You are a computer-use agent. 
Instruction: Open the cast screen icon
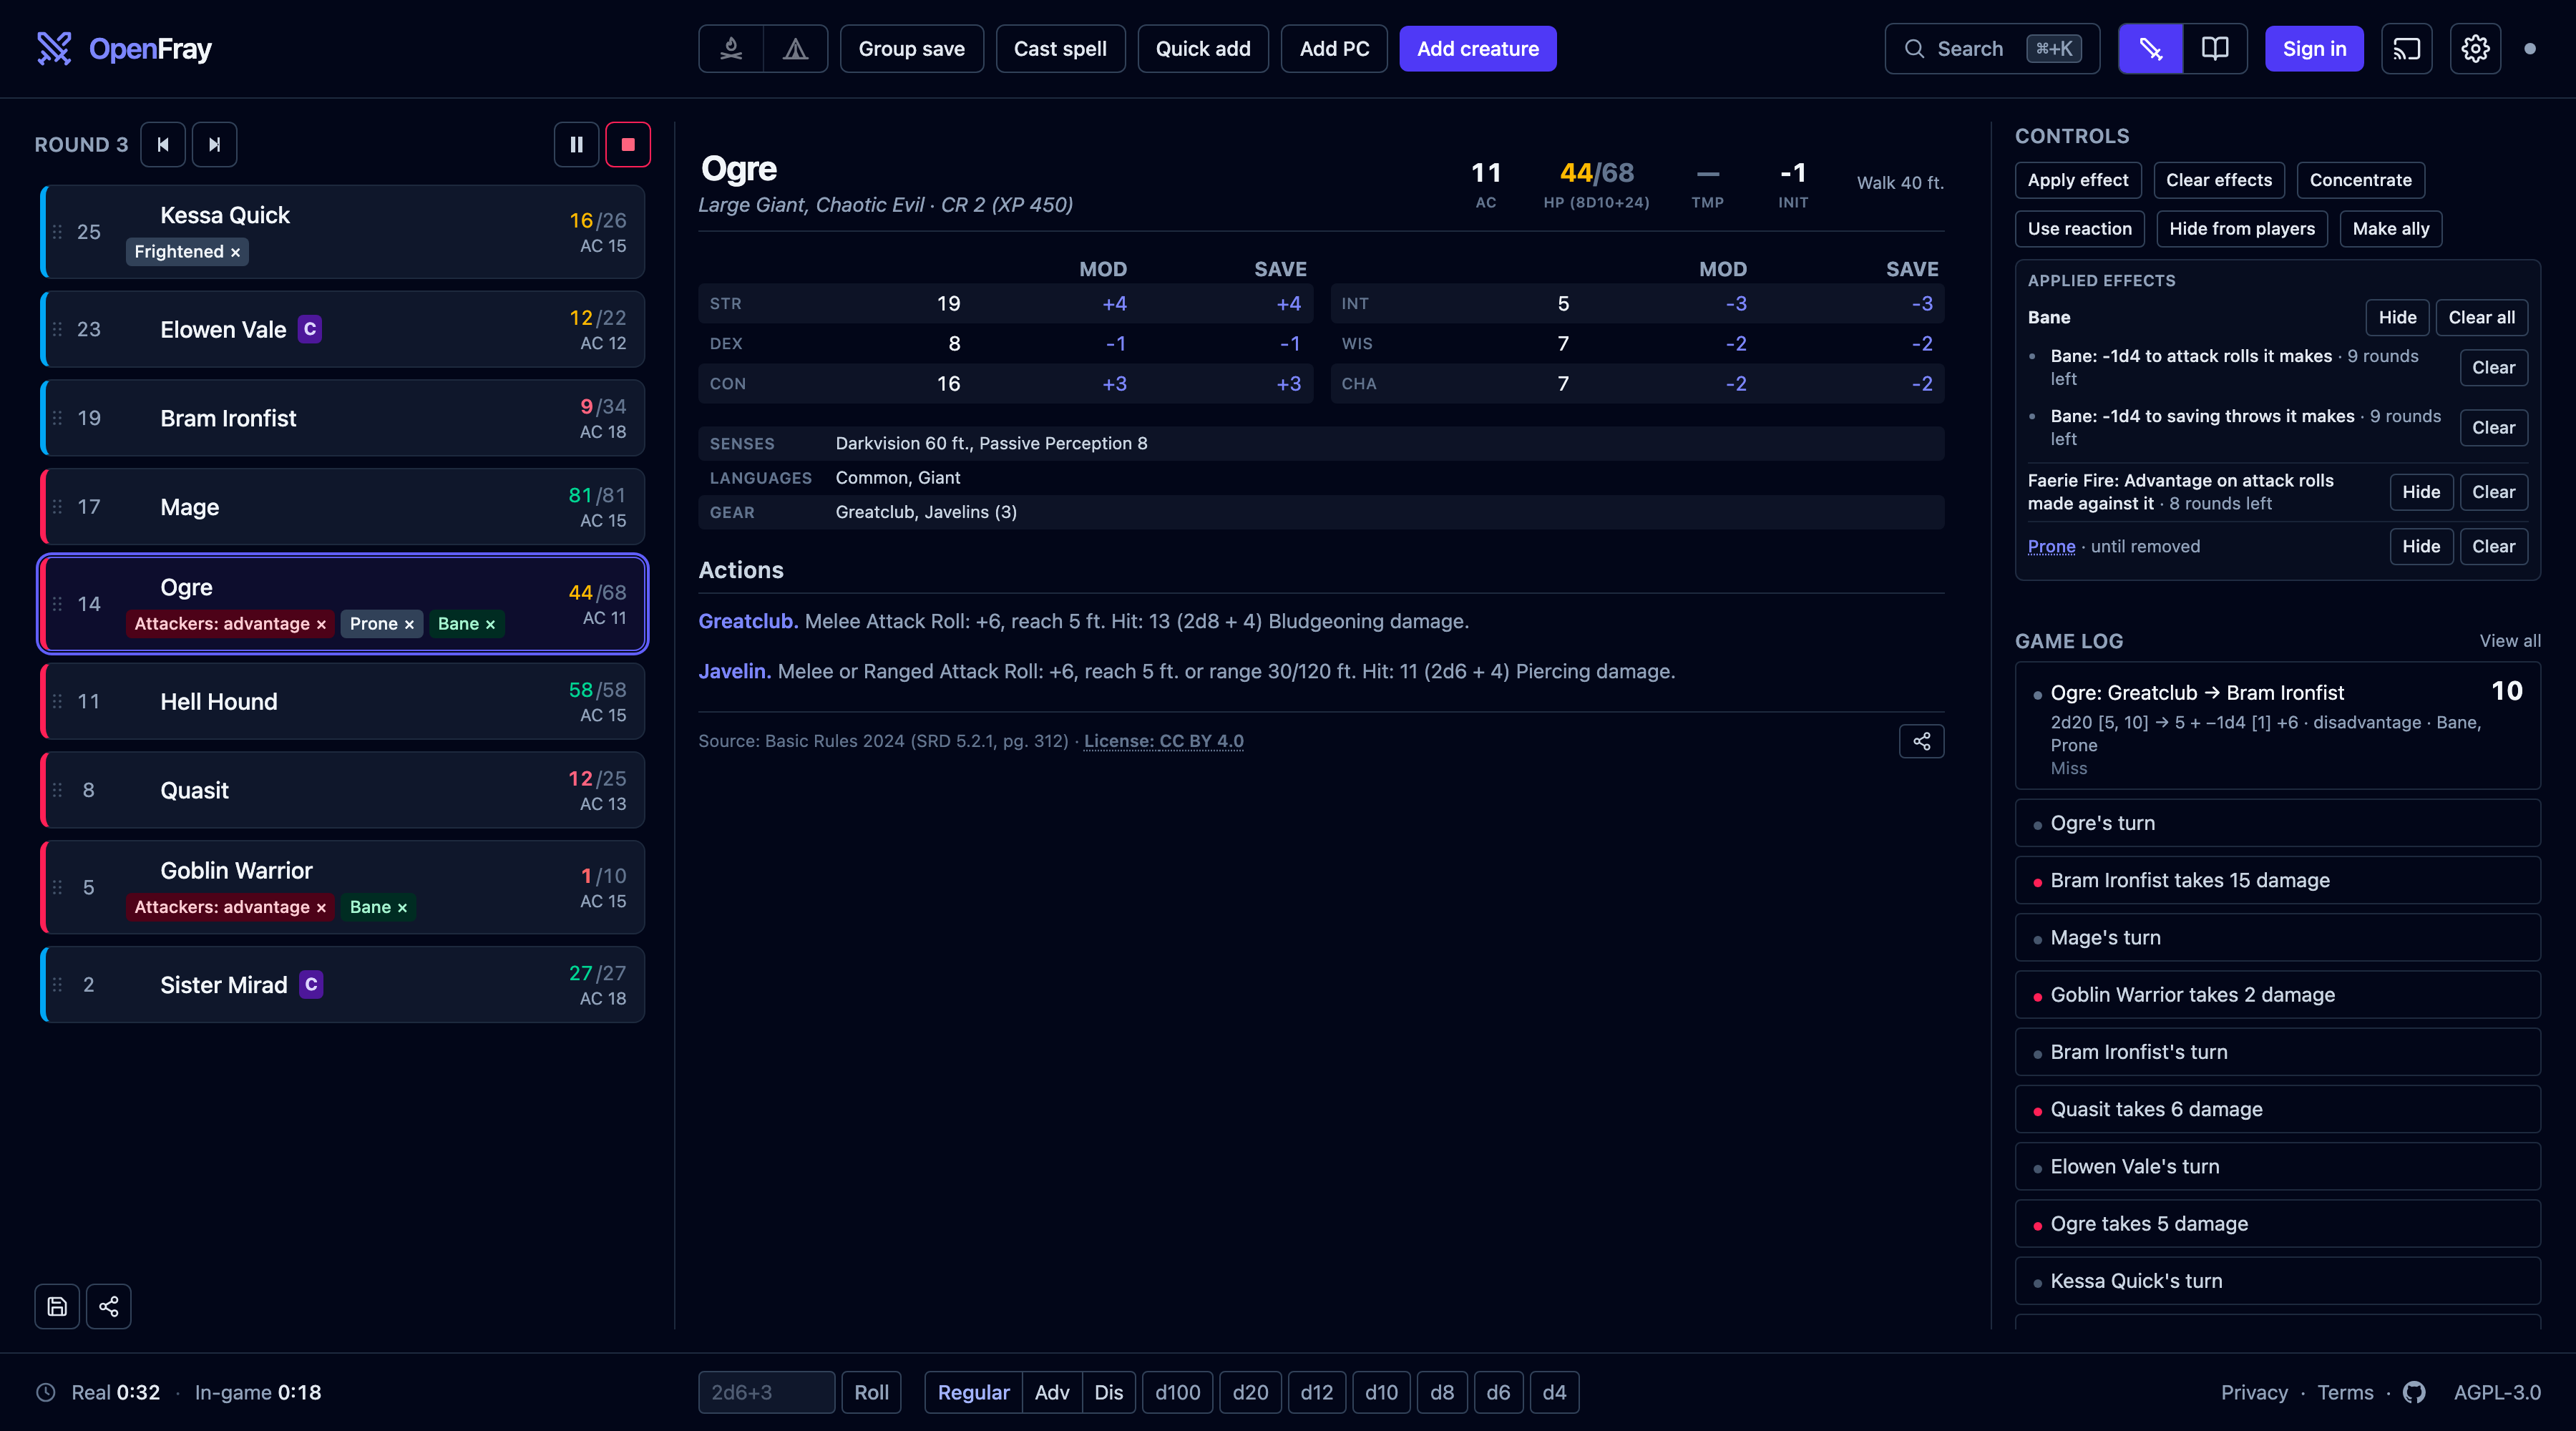point(2406,49)
